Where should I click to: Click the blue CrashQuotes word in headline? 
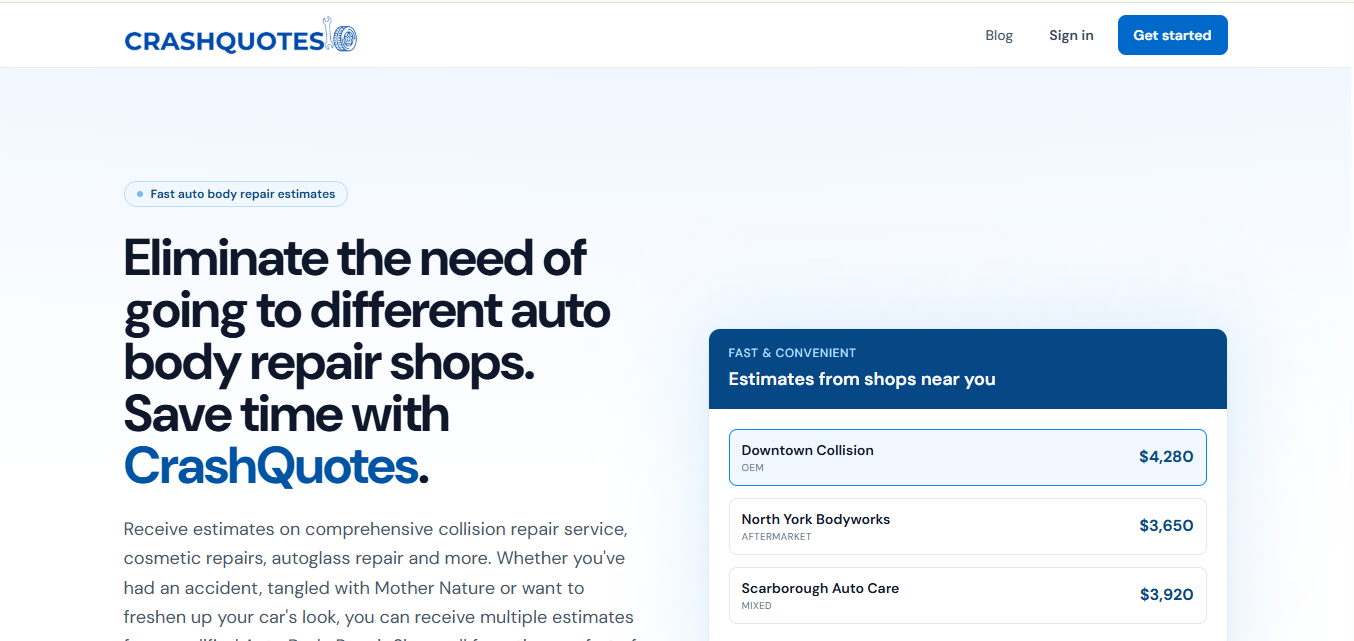pos(270,465)
